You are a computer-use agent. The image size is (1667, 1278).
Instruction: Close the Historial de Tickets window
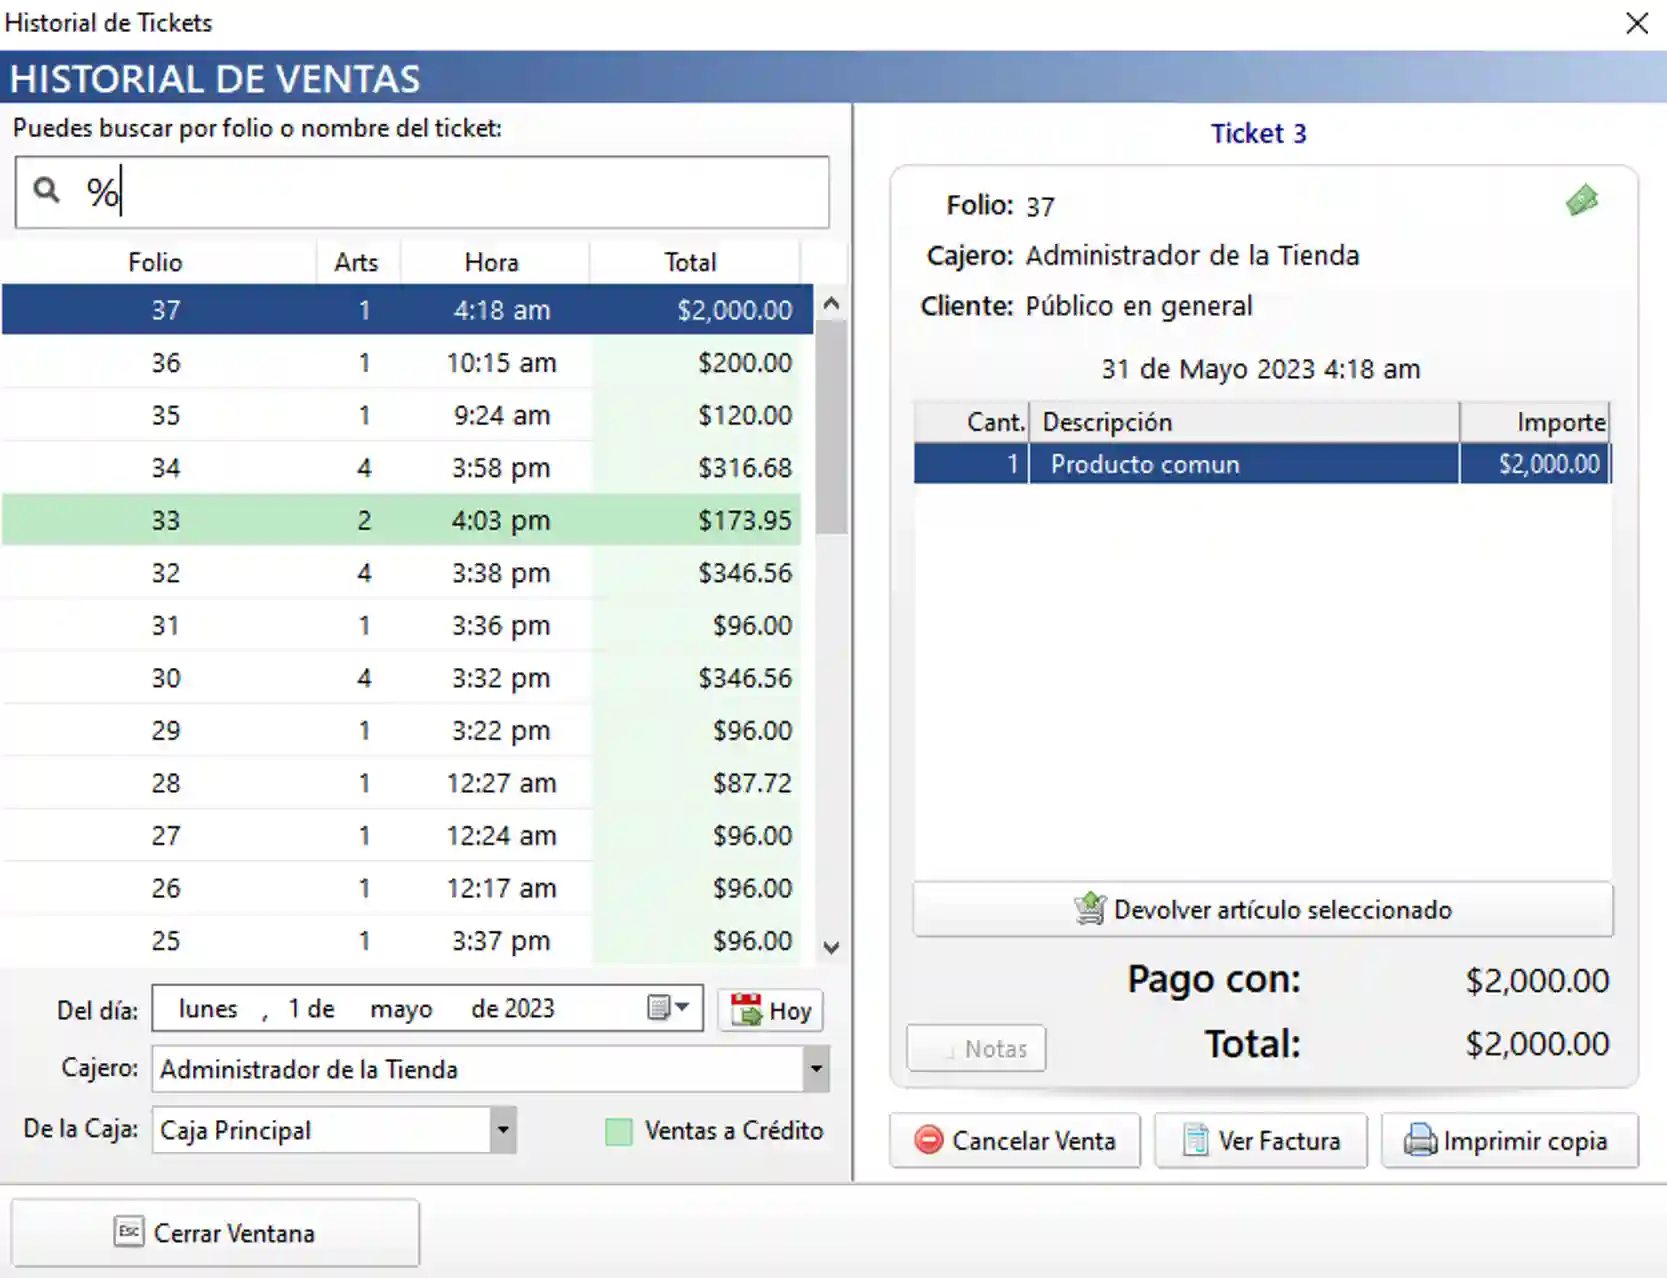1637,23
